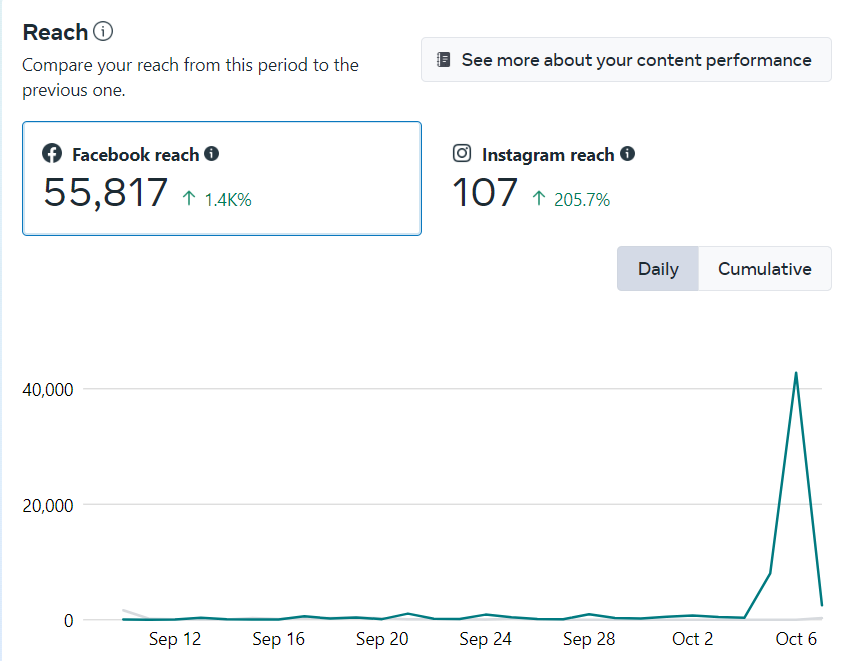Click green up arrow beside 205.7%
This screenshot has width=847, height=661.
539,199
